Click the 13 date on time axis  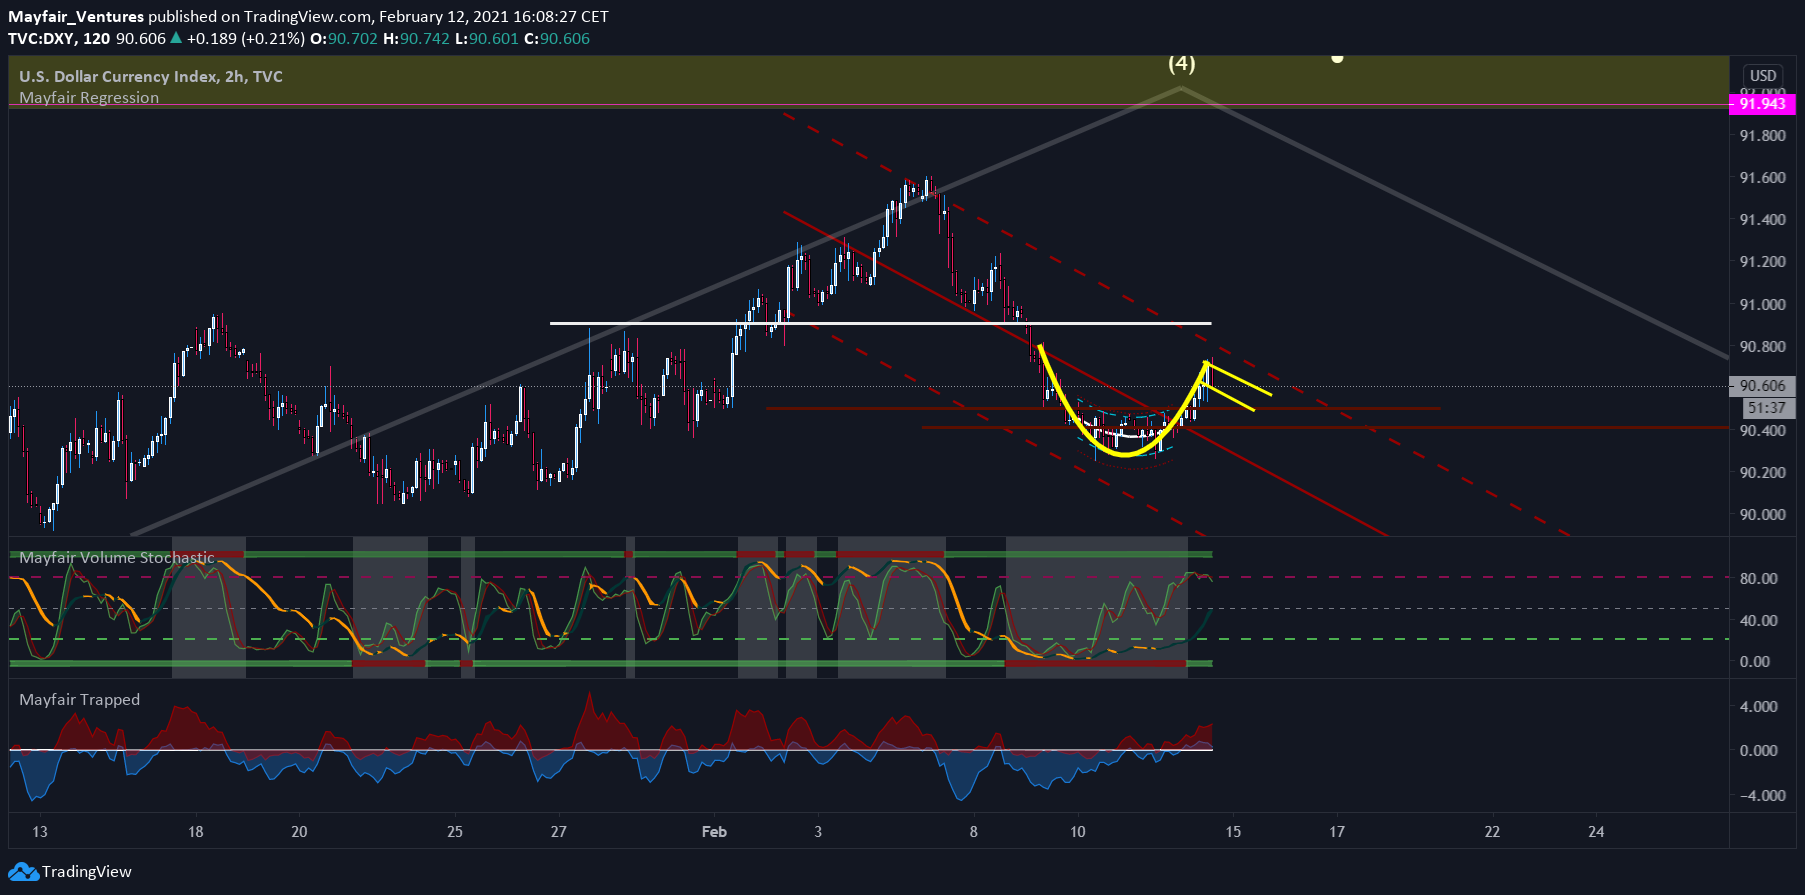[40, 832]
